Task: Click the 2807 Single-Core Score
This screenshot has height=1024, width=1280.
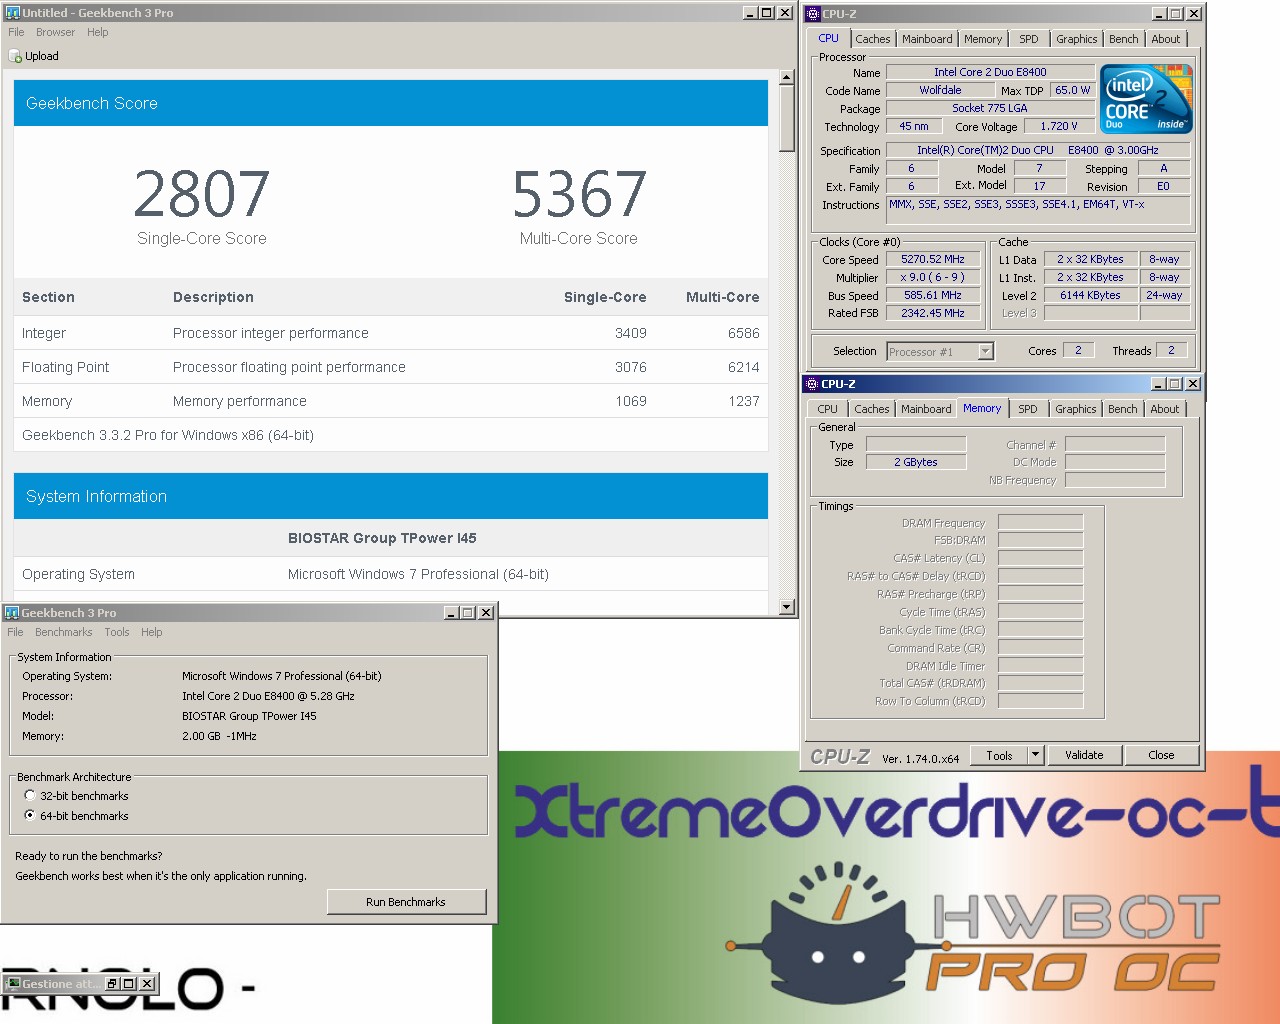Action: coord(202,194)
